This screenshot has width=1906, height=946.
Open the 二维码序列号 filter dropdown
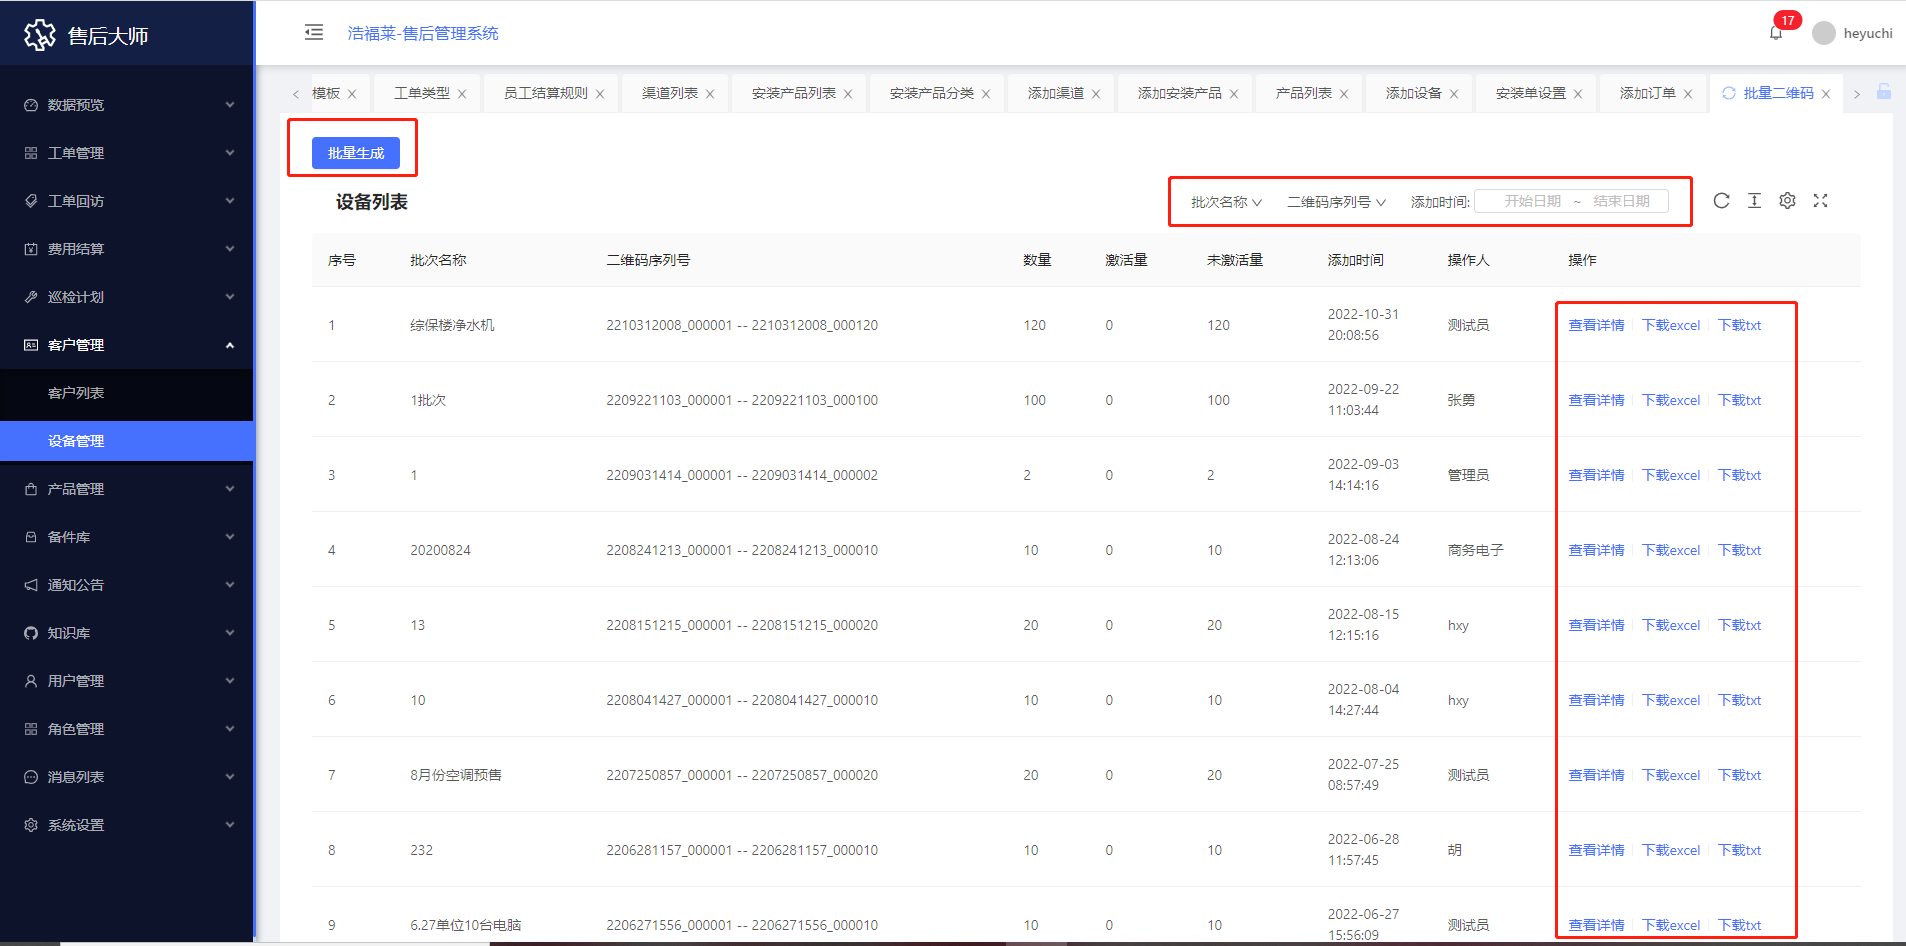point(1336,202)
